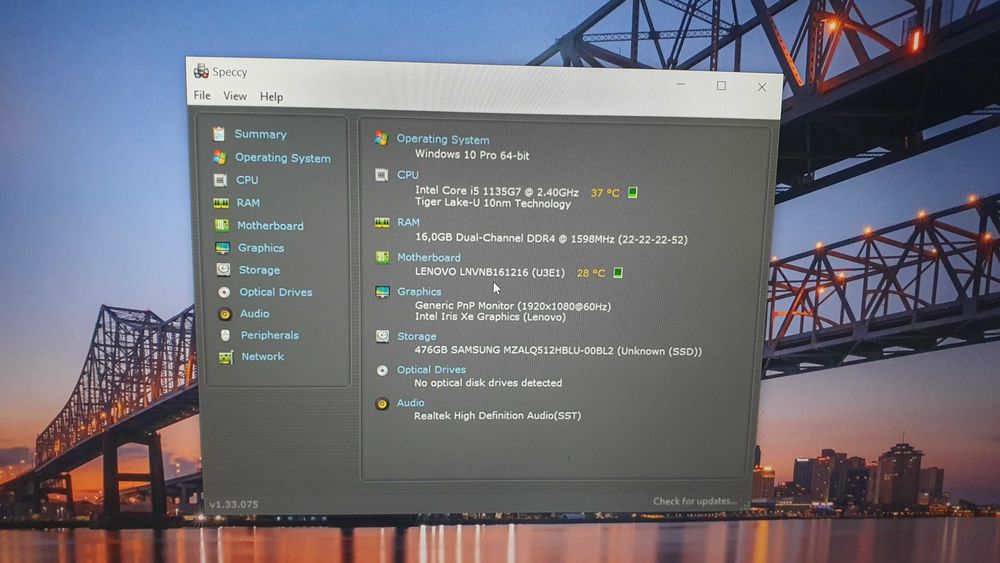1000x563 pixels.
Task: Click the Graphics monitor icon in sidebar
Action: click(222, 247)
